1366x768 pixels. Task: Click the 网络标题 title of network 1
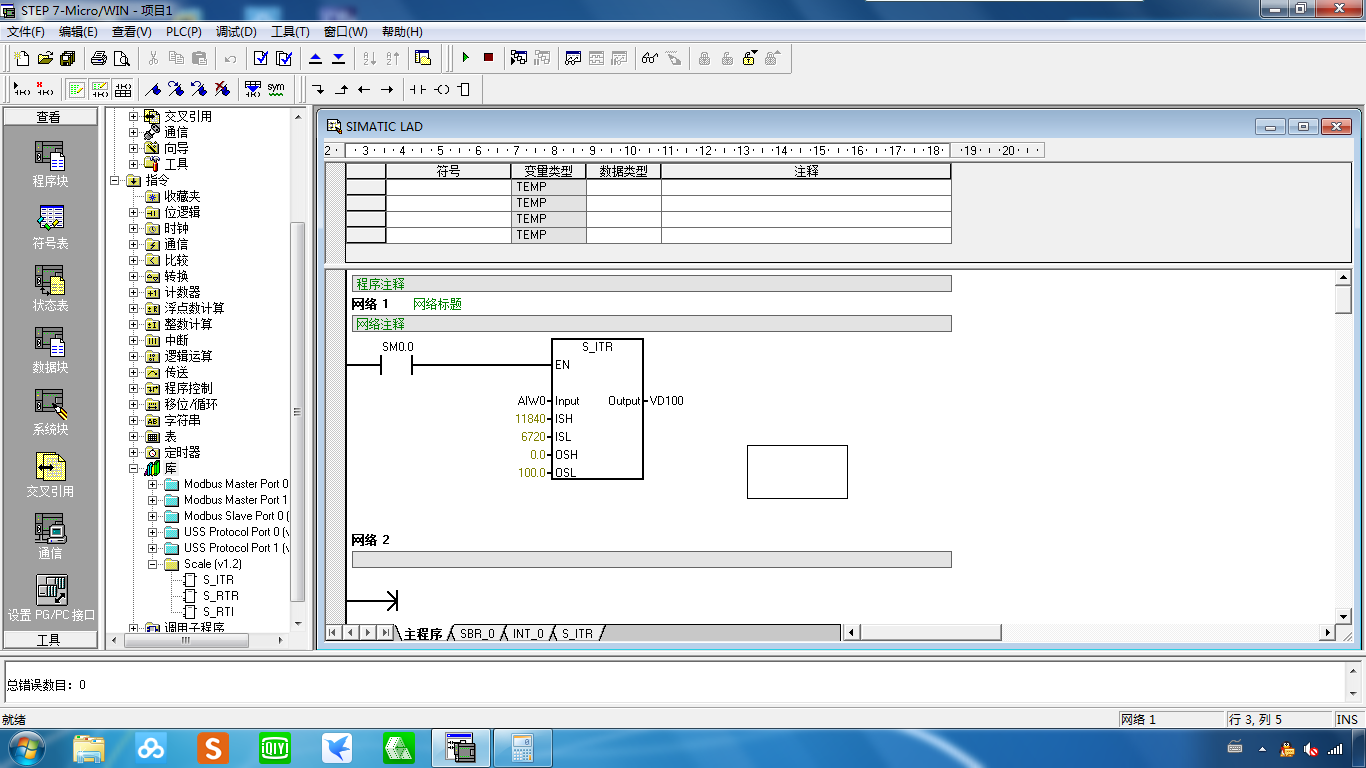point(437,304)
